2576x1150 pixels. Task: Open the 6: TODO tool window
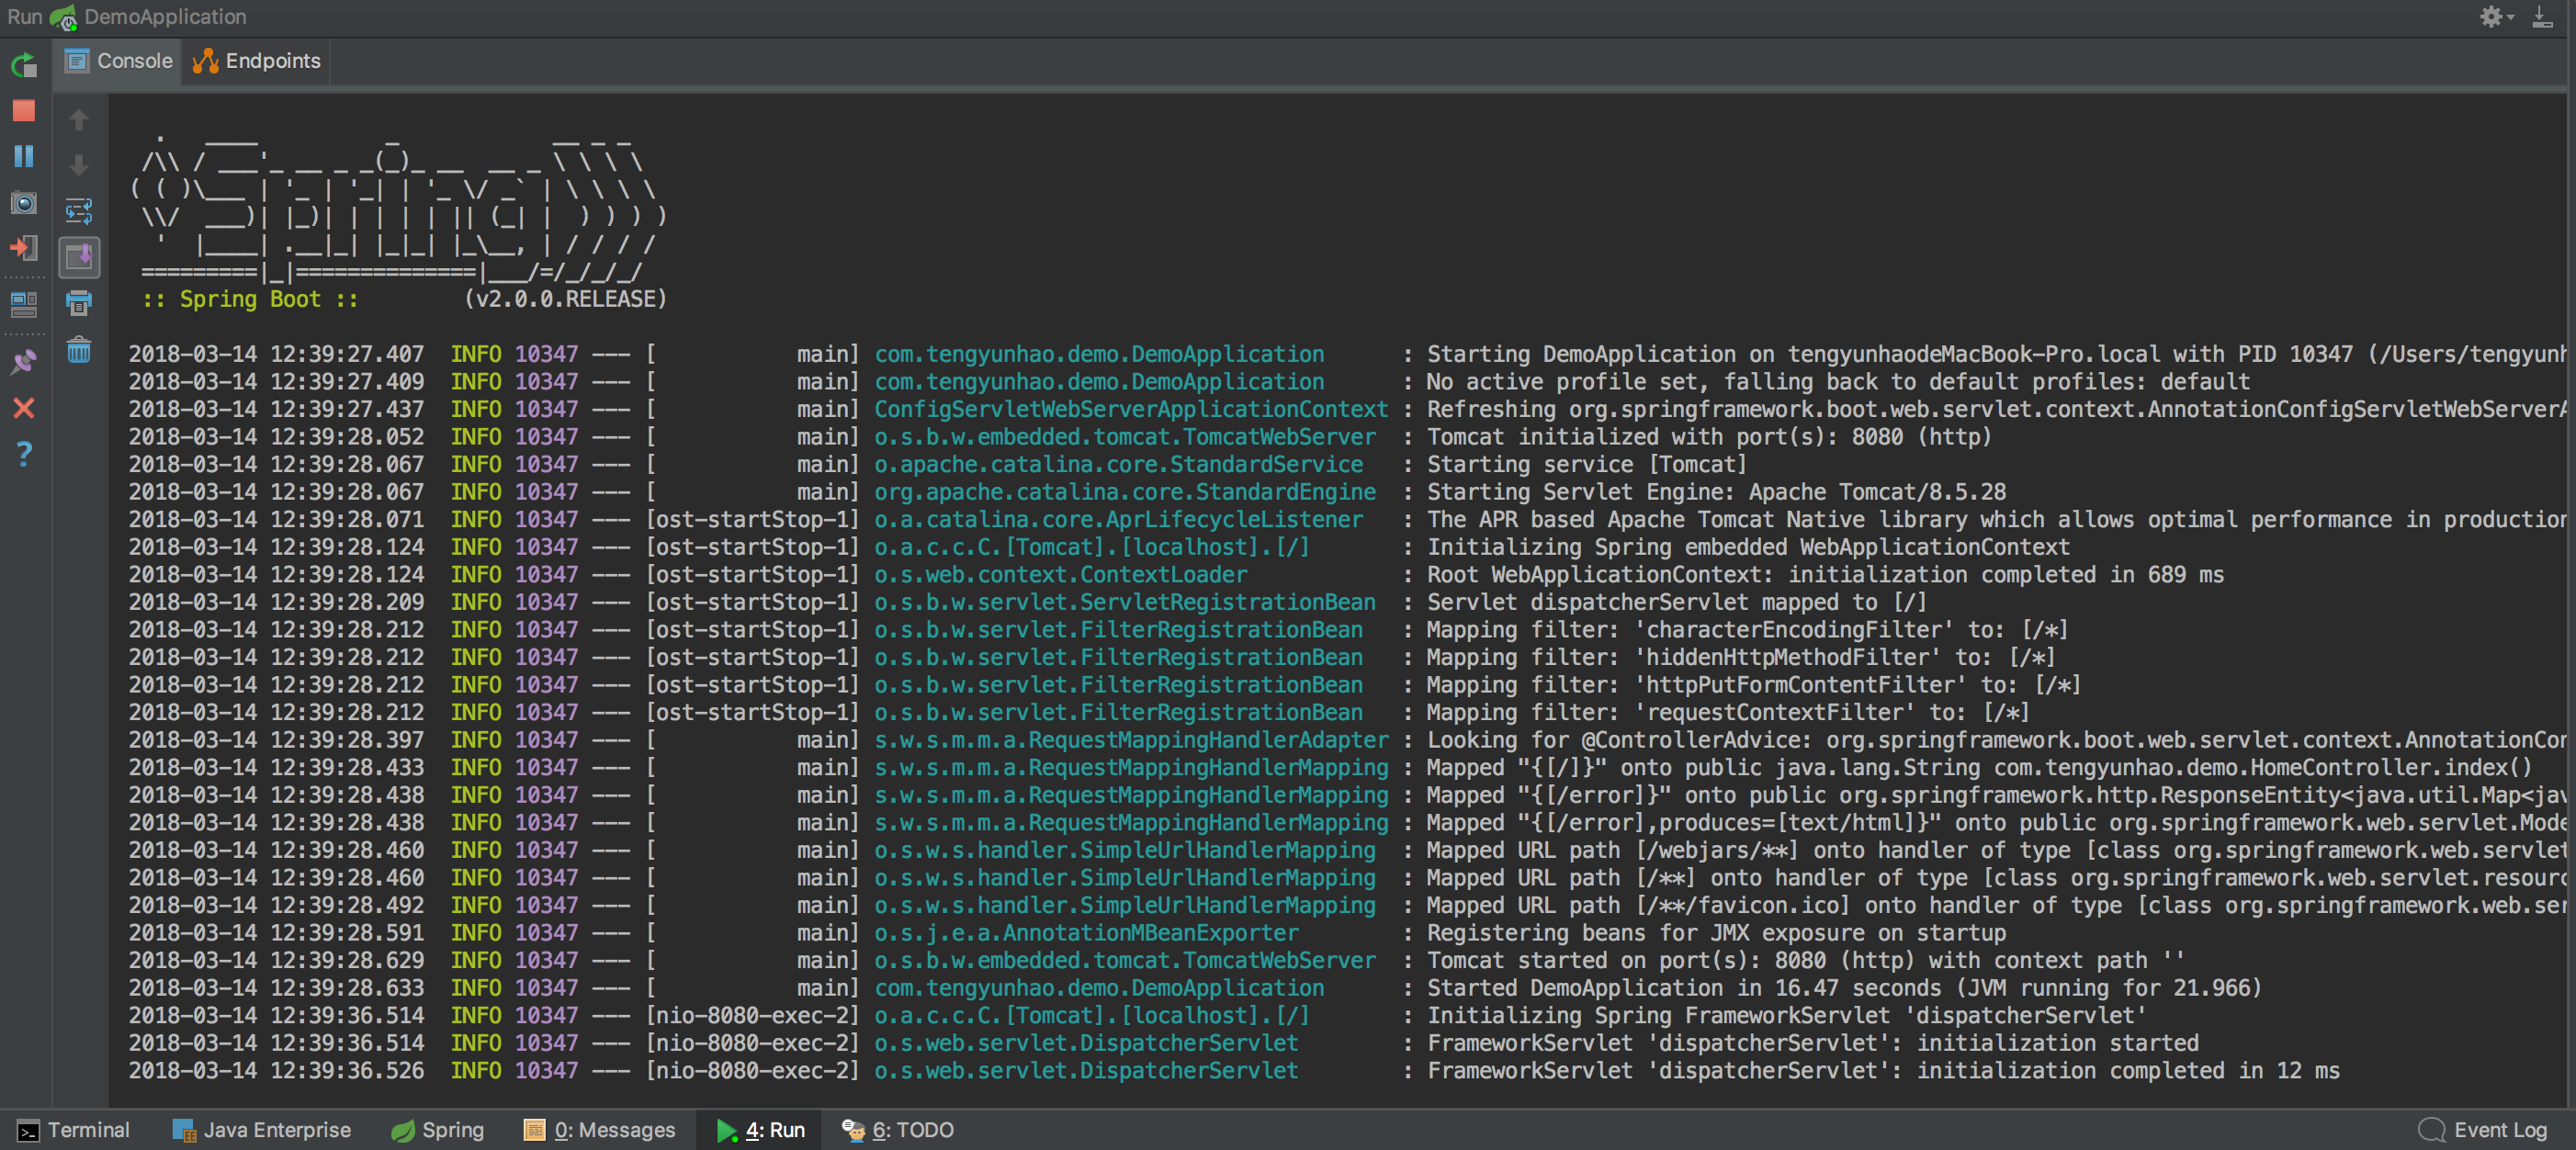pyautogui.click(x=897, y=1130)
